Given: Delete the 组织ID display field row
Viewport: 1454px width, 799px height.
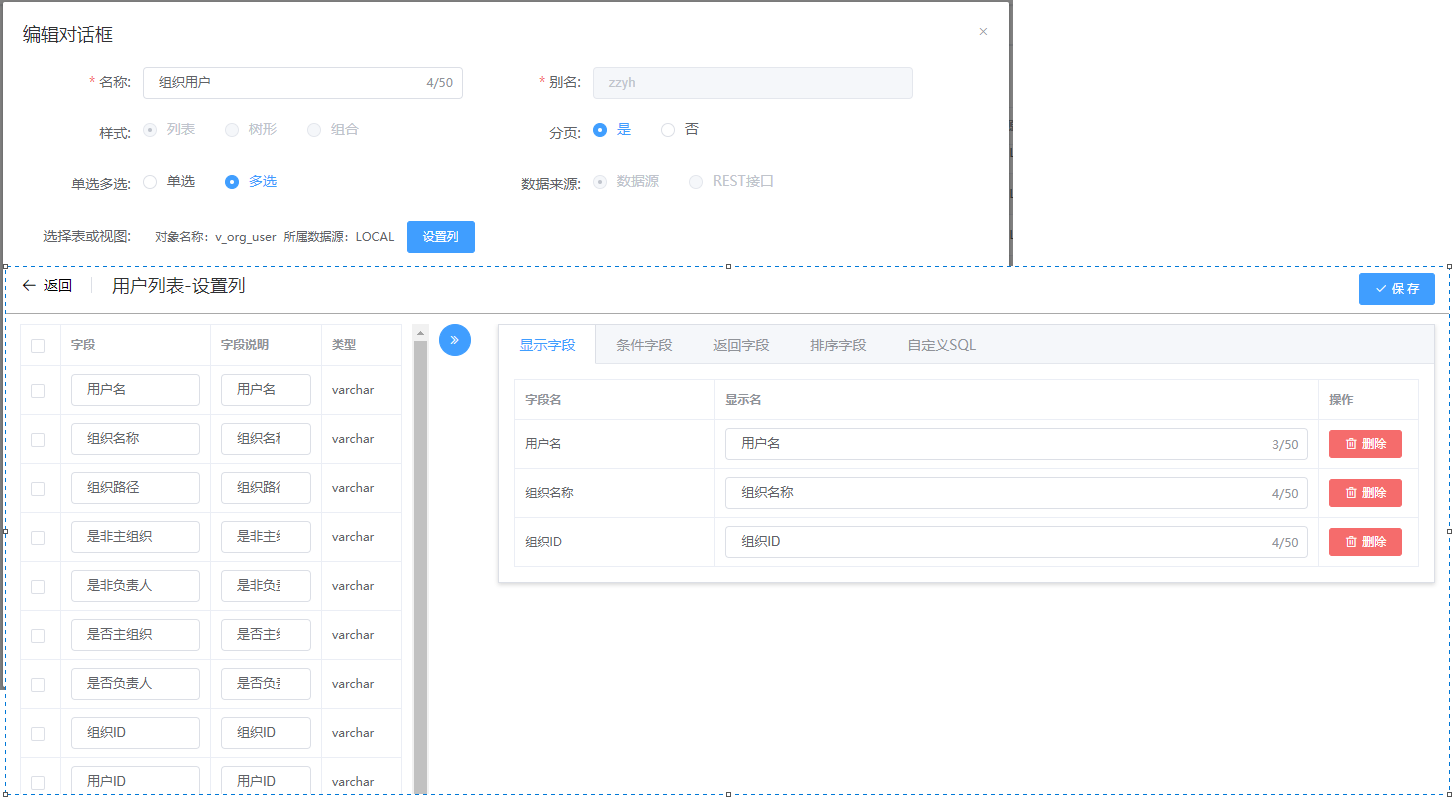Looking at the screenshot, I should click(x=1364, y=542).
